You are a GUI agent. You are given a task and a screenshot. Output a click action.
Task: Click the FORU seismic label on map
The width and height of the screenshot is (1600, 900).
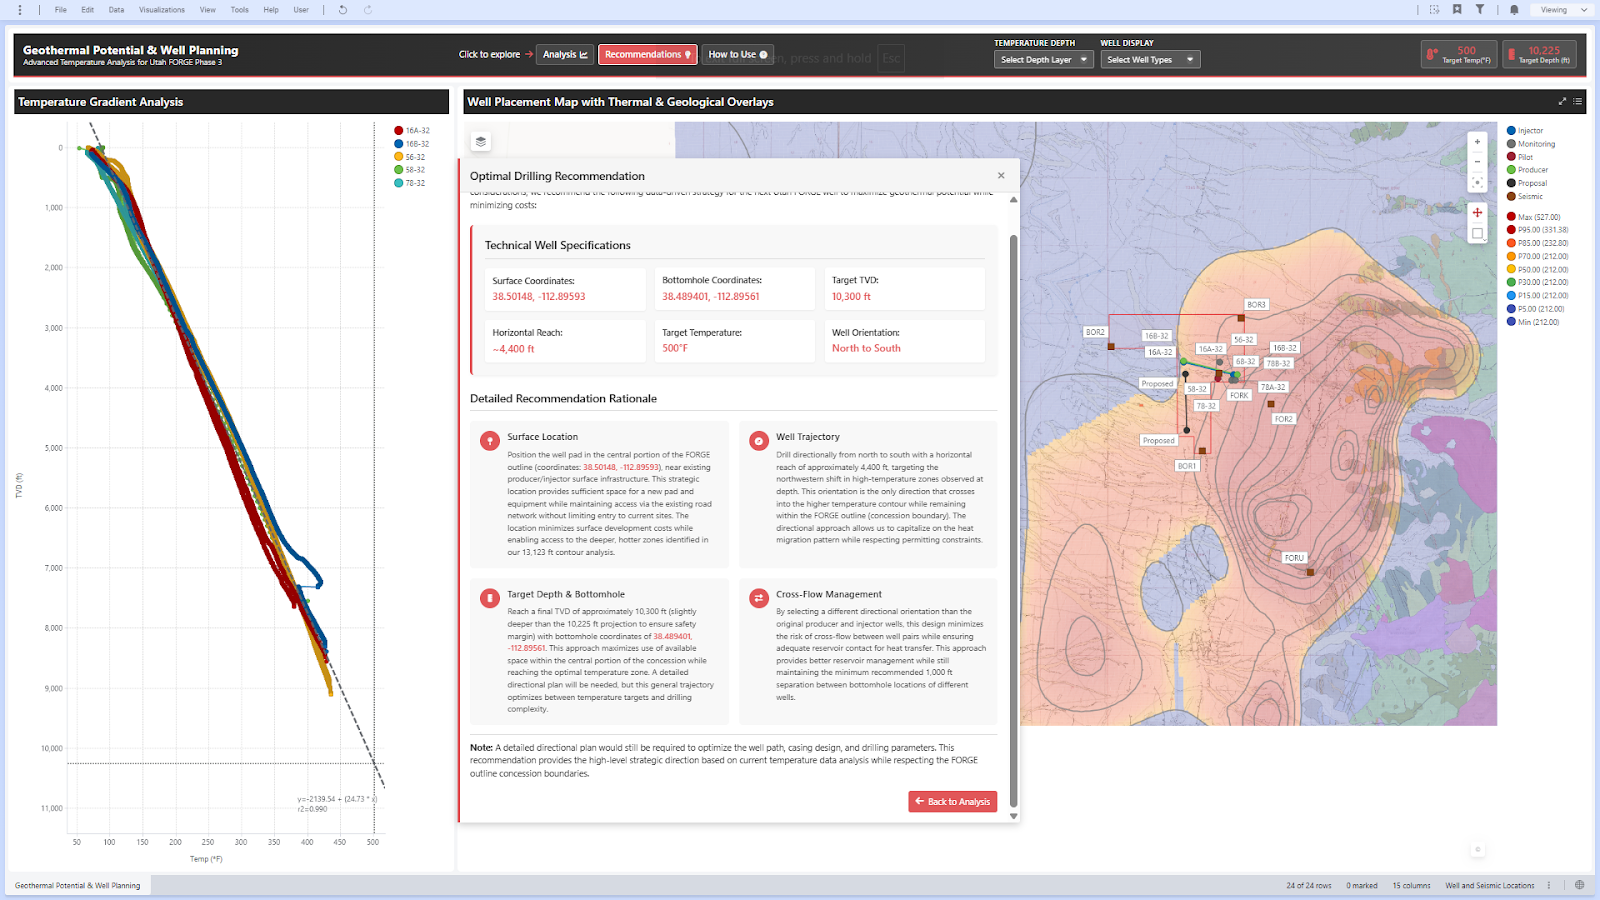(1294, 558)
